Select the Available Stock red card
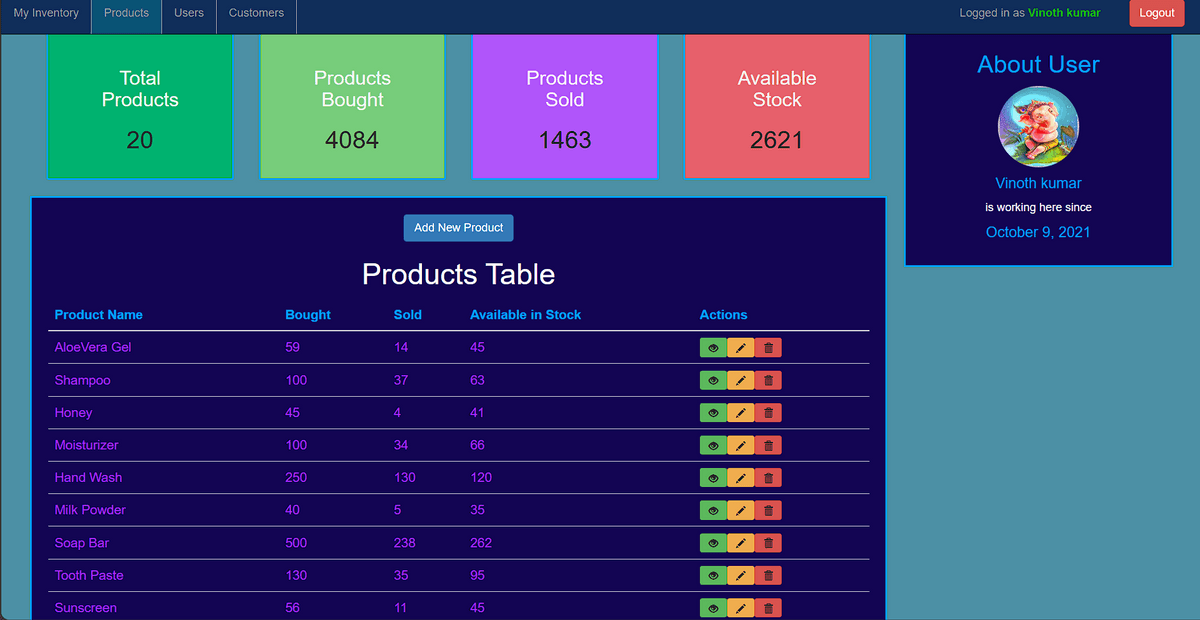This screenshot has height=620, width=1200. point(777,106)
